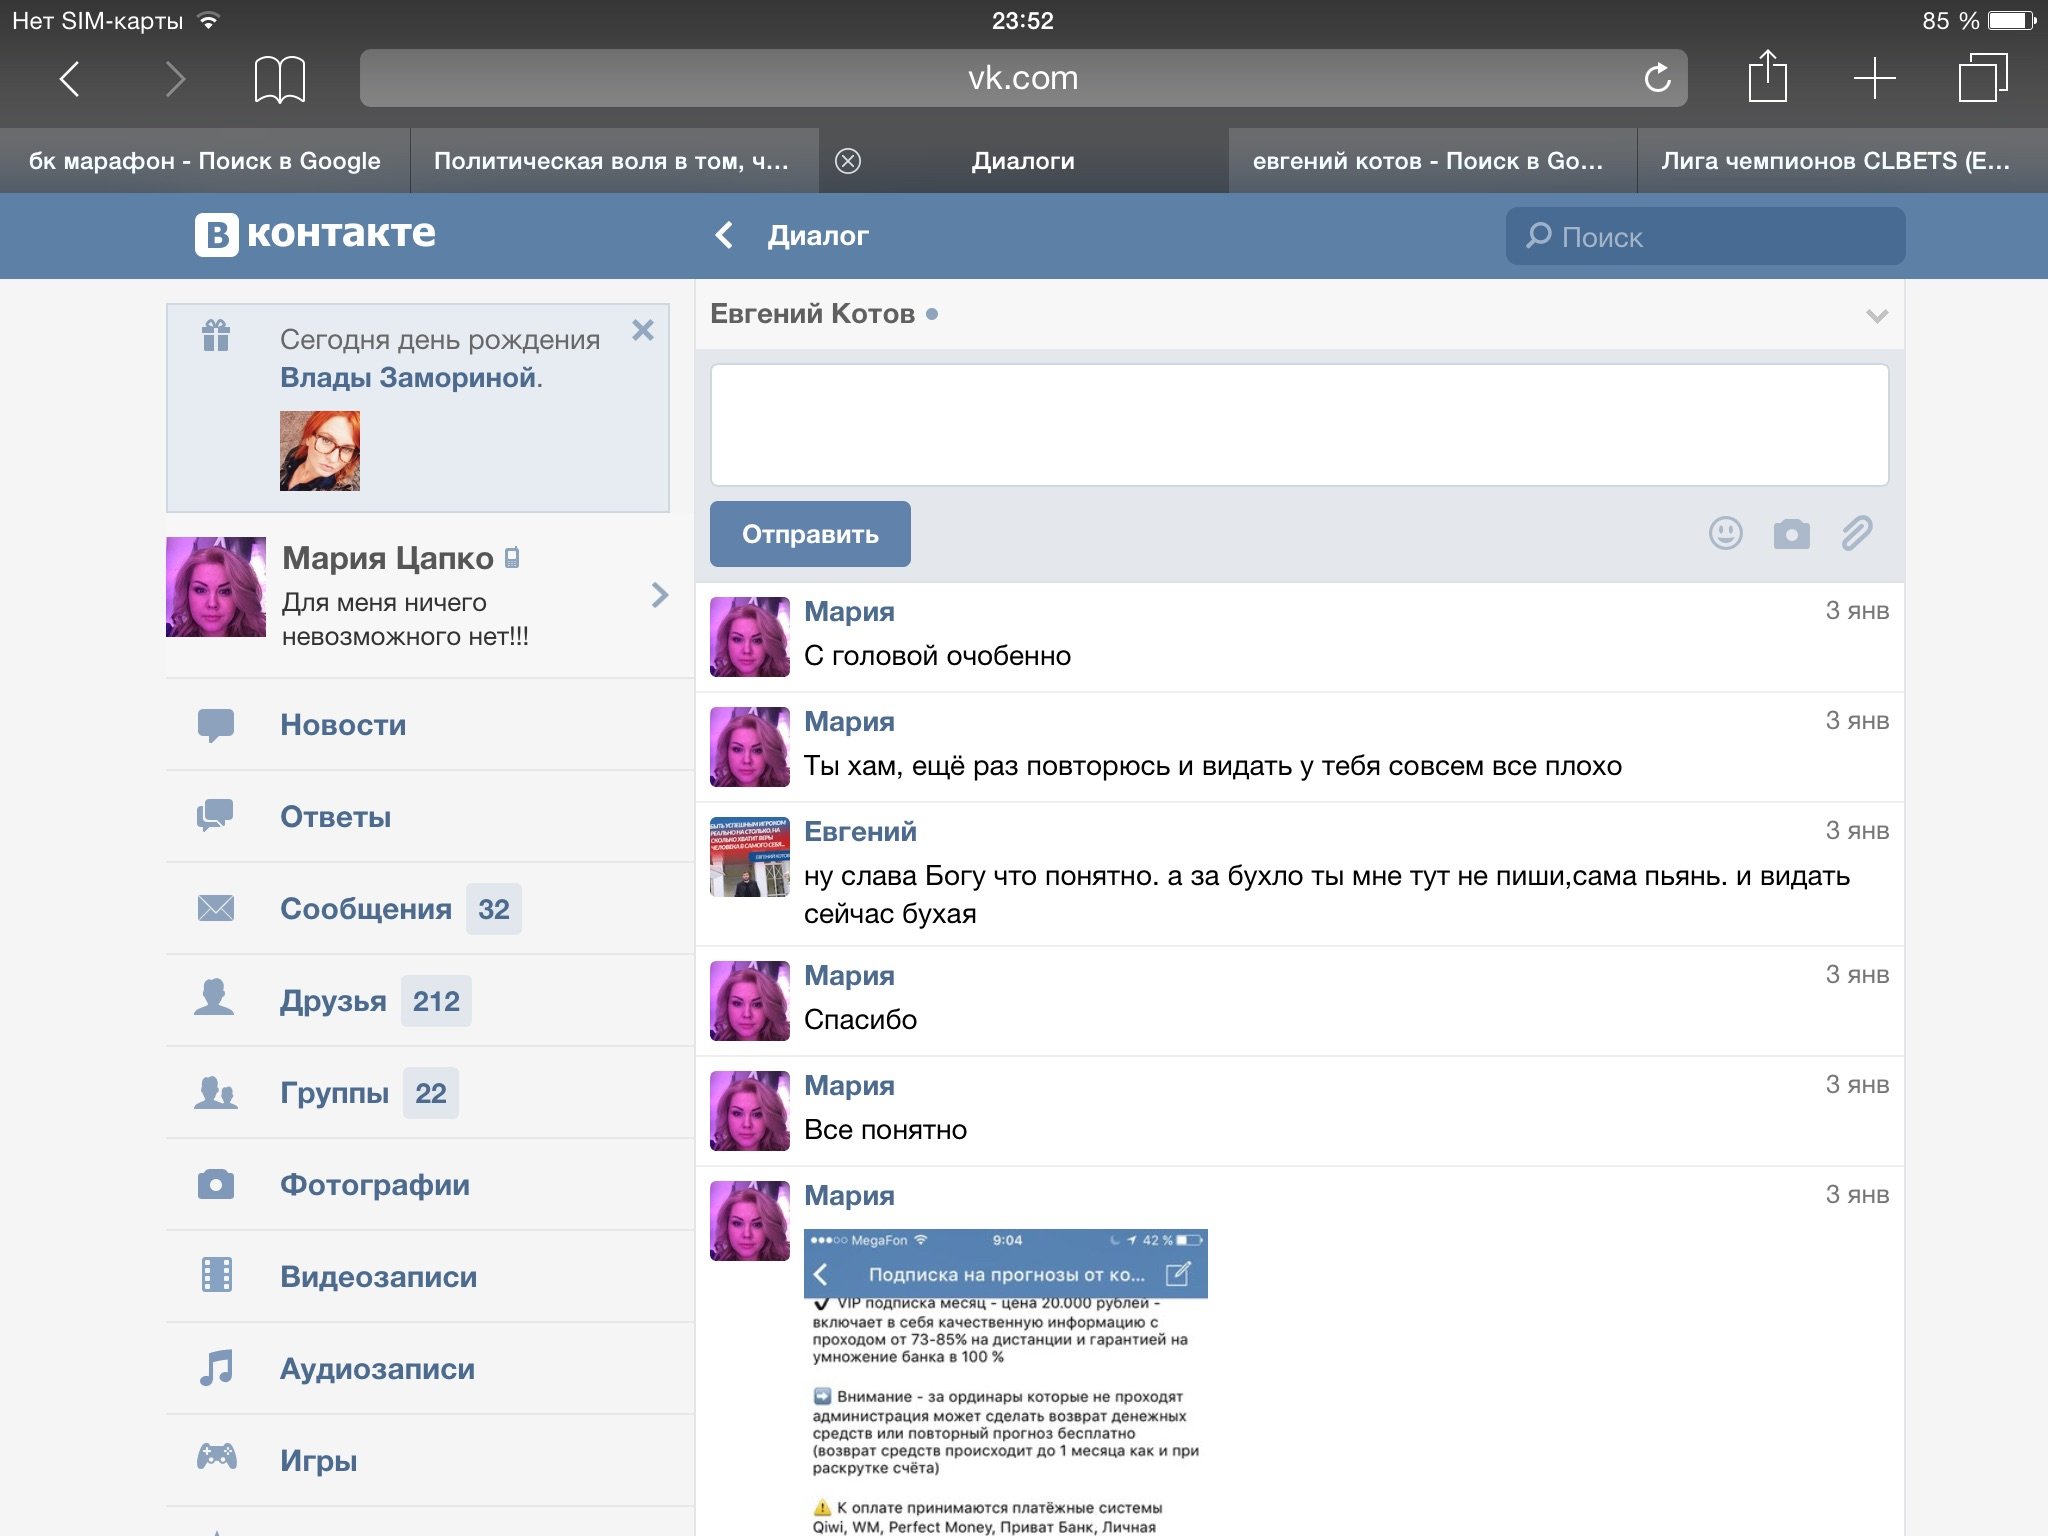Open new Safari tab with plus
Screen dimensions: 2048x1536
point(1874,78)
